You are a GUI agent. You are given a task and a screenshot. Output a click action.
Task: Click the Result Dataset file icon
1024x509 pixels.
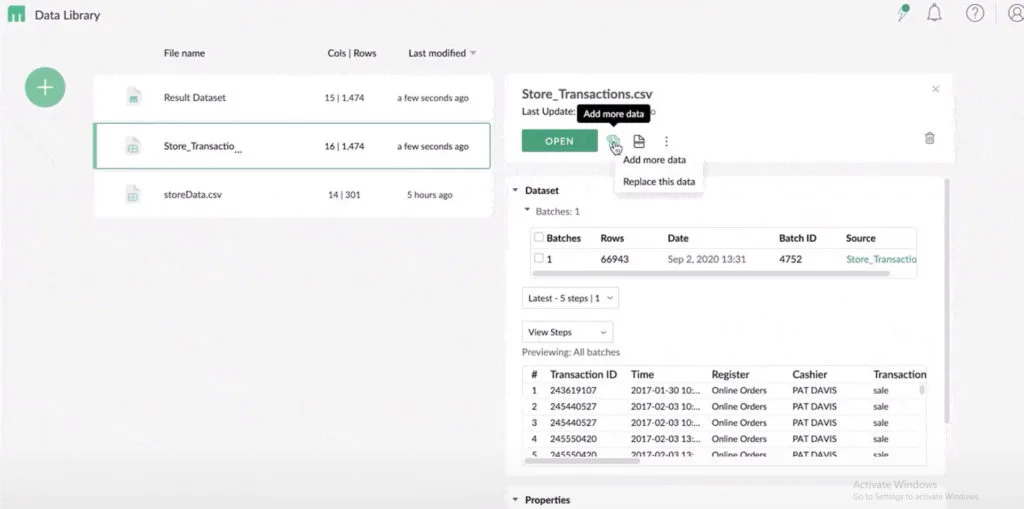133,97
